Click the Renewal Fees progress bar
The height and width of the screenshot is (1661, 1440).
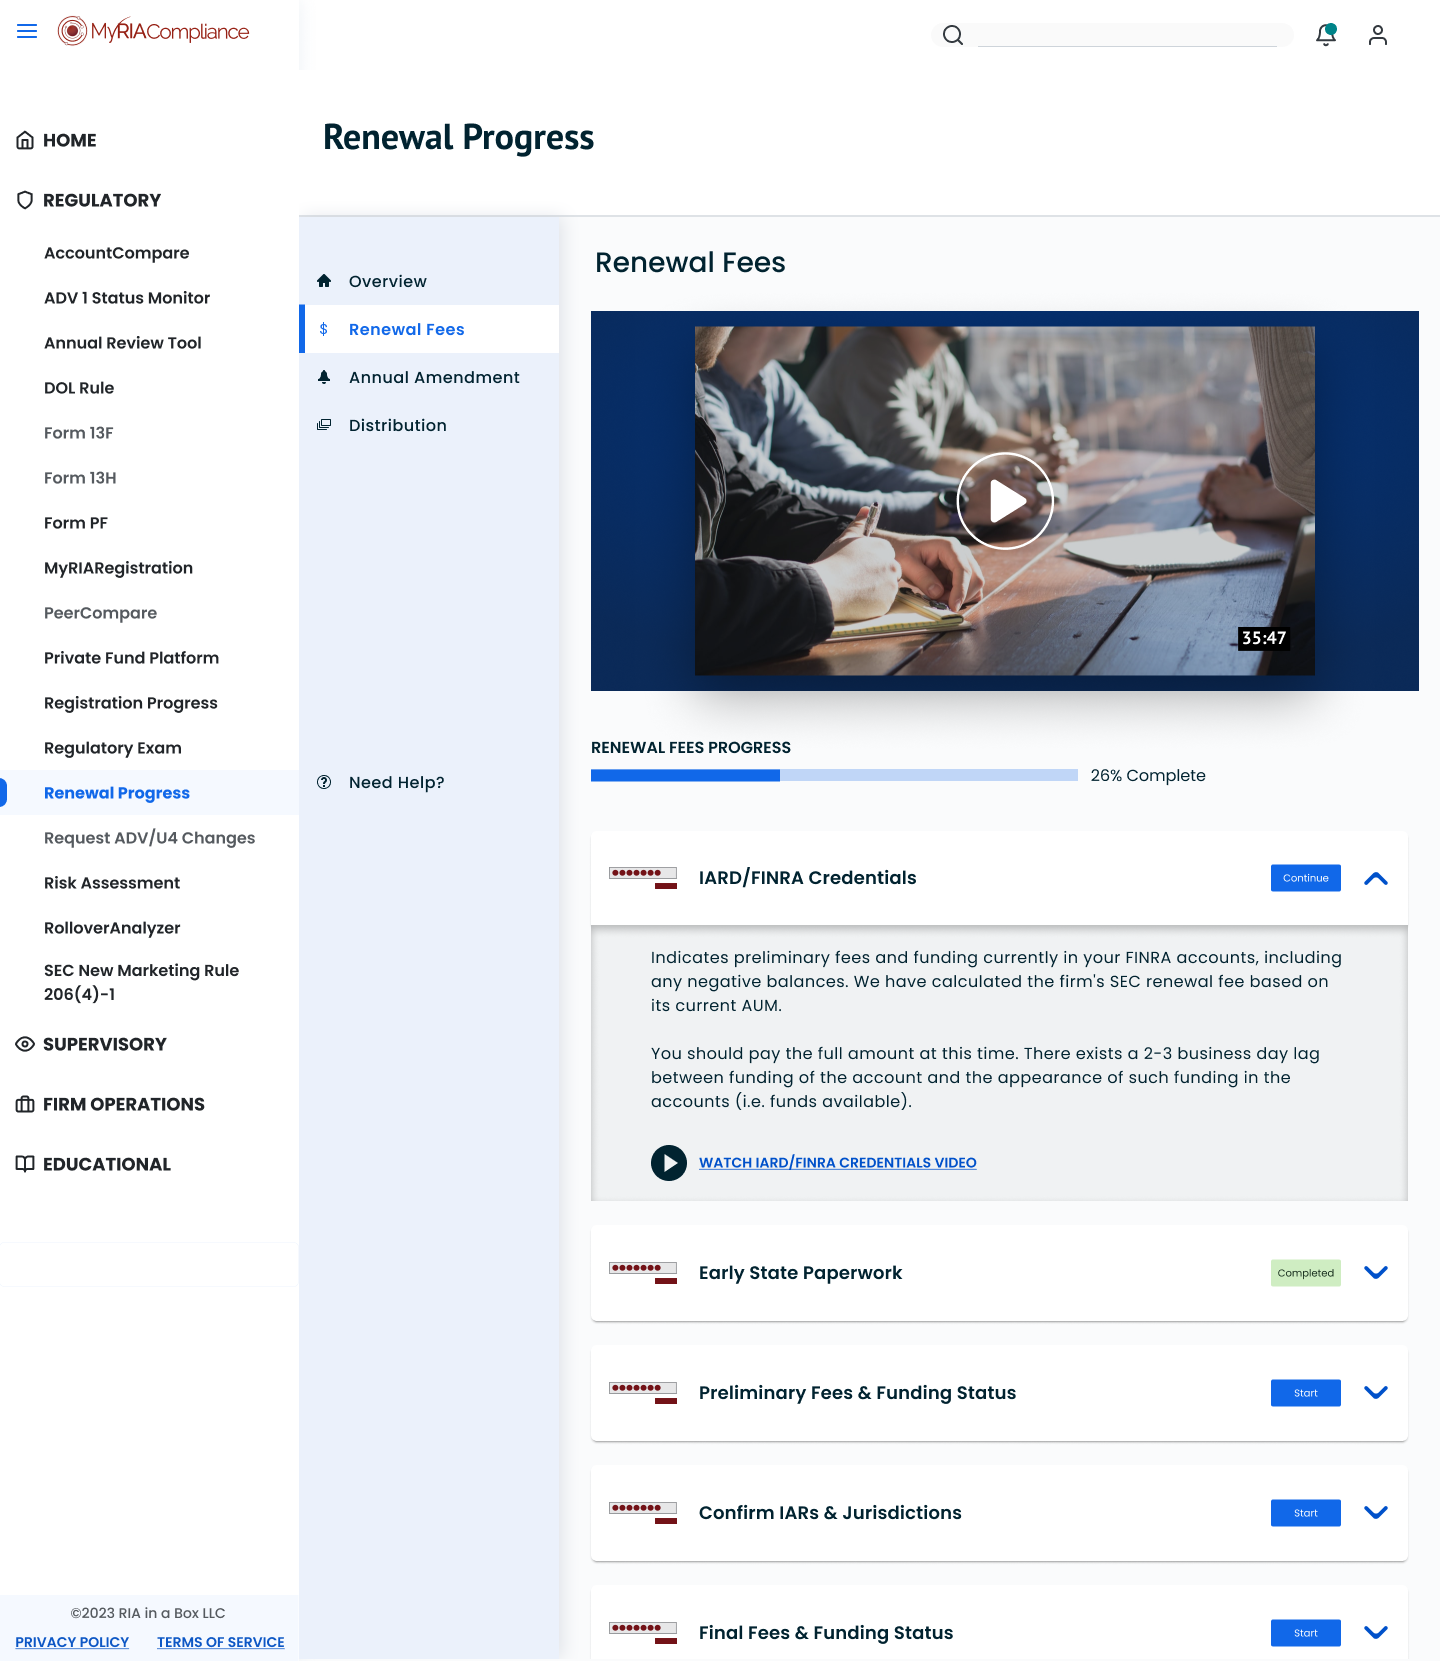click(x=834, y=775)
